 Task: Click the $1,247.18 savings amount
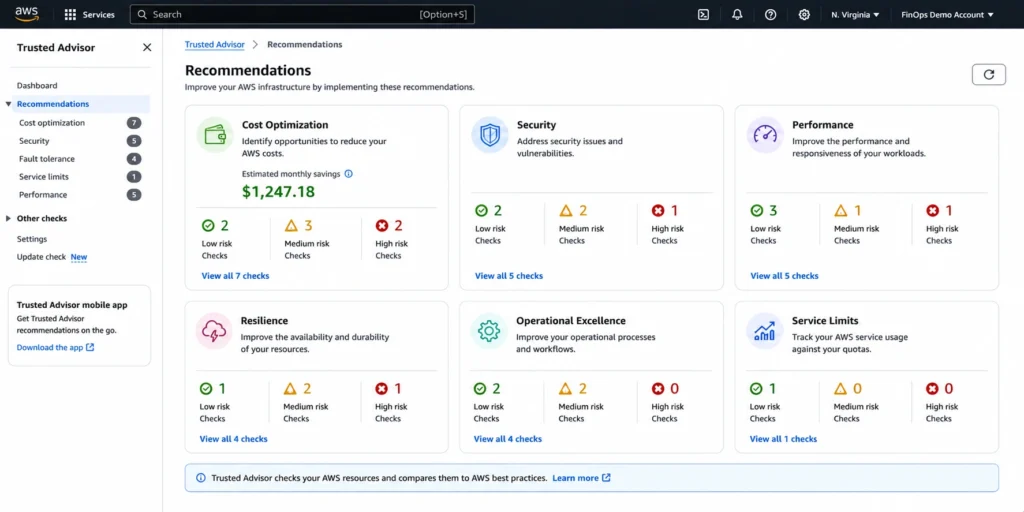click(x=279, y=191)
